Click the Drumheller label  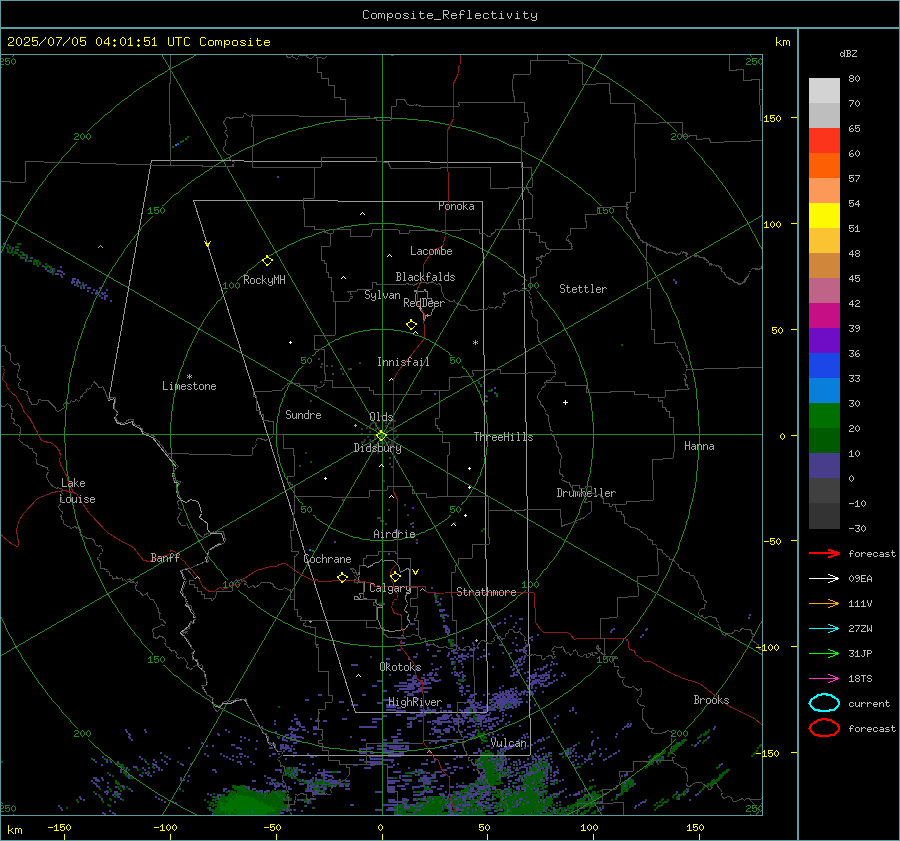586,493
